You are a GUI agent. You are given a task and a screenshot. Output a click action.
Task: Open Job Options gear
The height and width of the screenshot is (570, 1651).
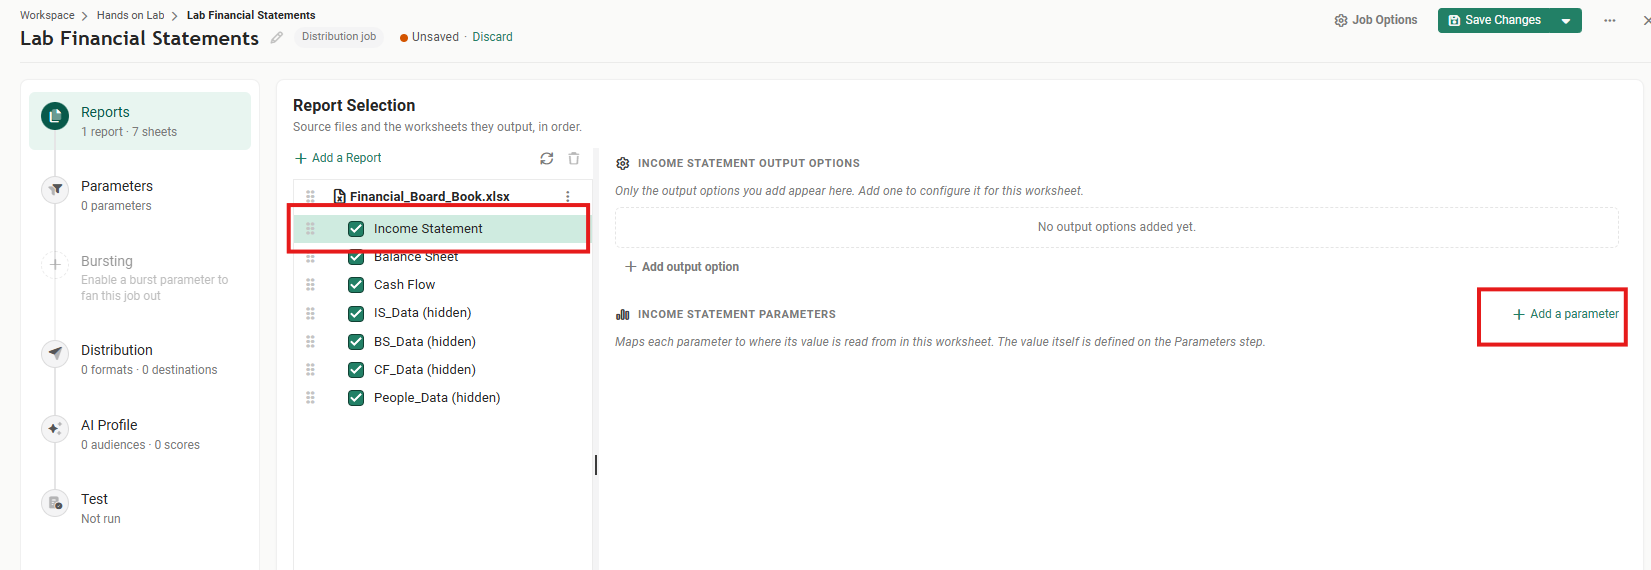point(1375,20)
